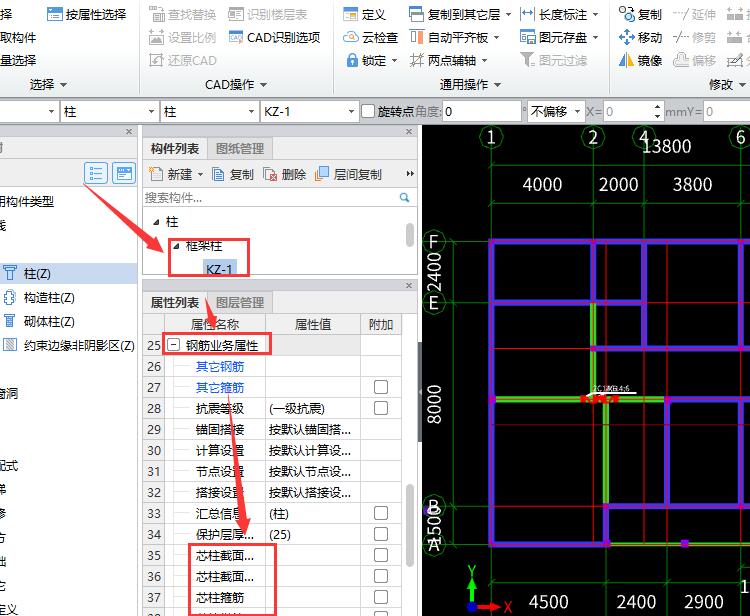Toggle 附加 checkbox for 抗震等级
Screen dimensions: 750x616
coord(381,408)
